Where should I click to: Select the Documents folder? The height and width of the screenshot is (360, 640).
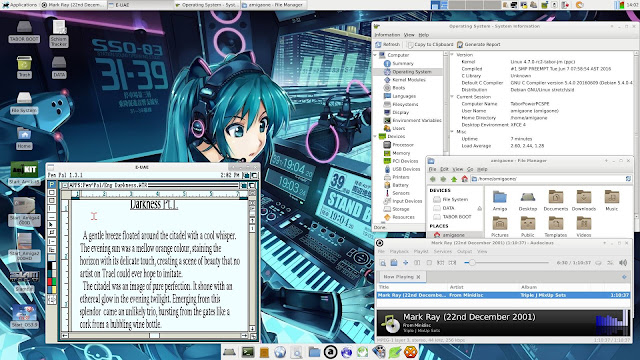(x=556, y=201)
